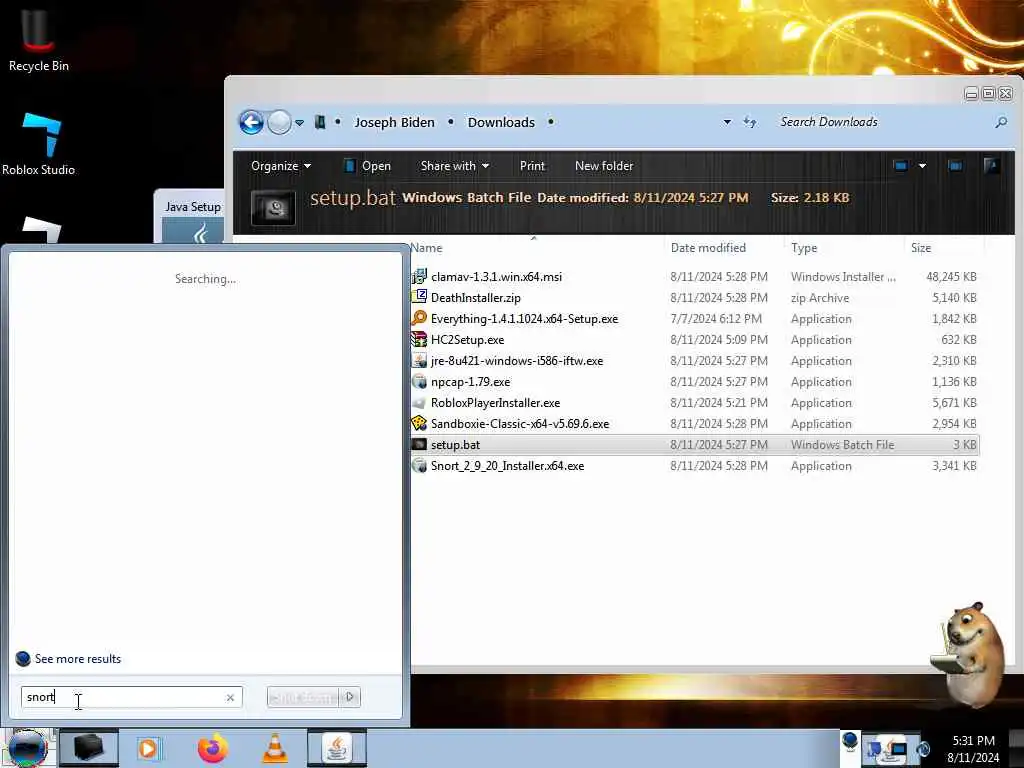Launch Firefox from the taskbar

212,748
